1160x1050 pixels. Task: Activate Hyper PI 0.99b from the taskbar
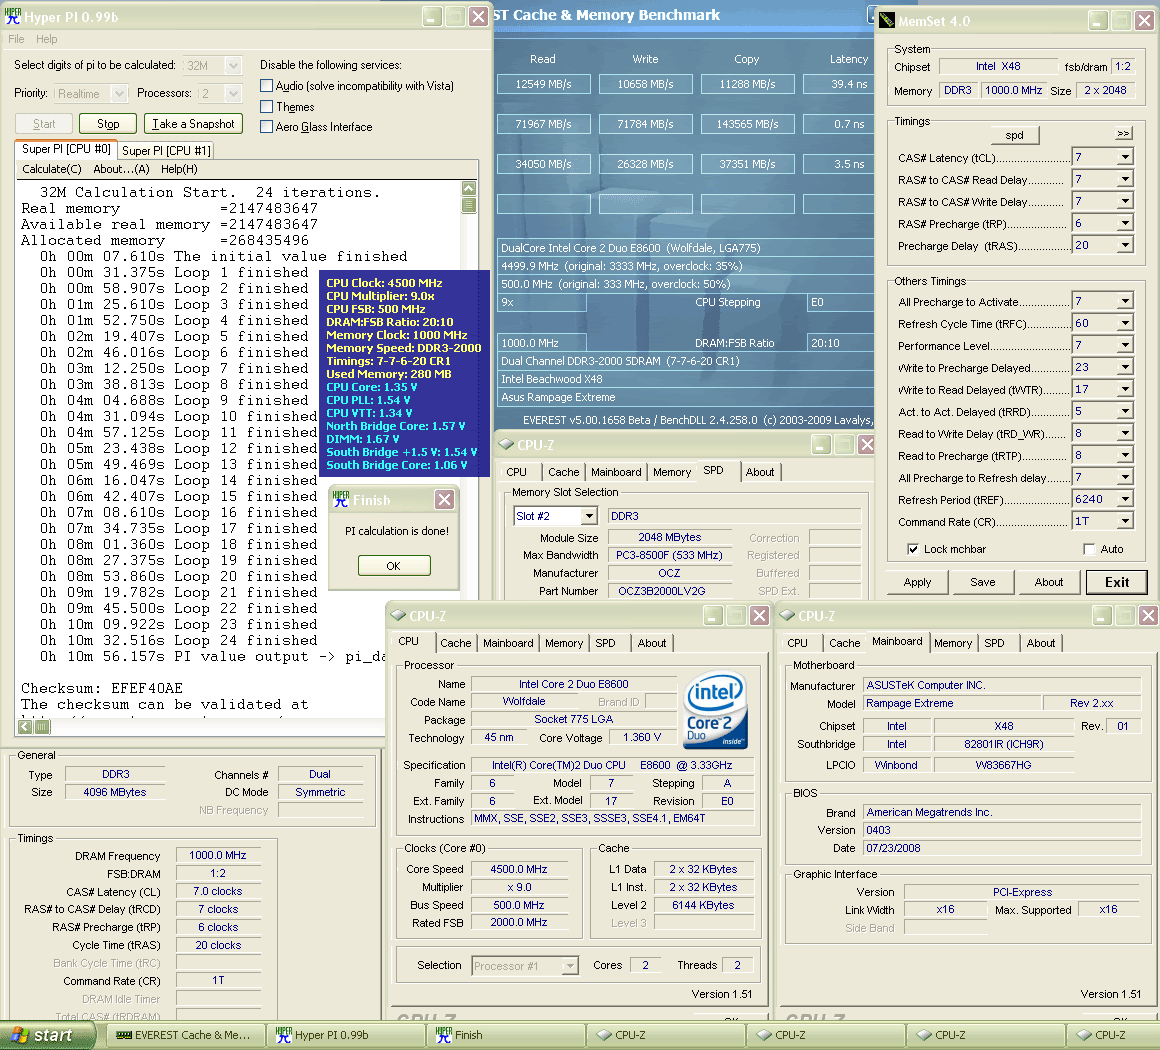pos(346,1035)
